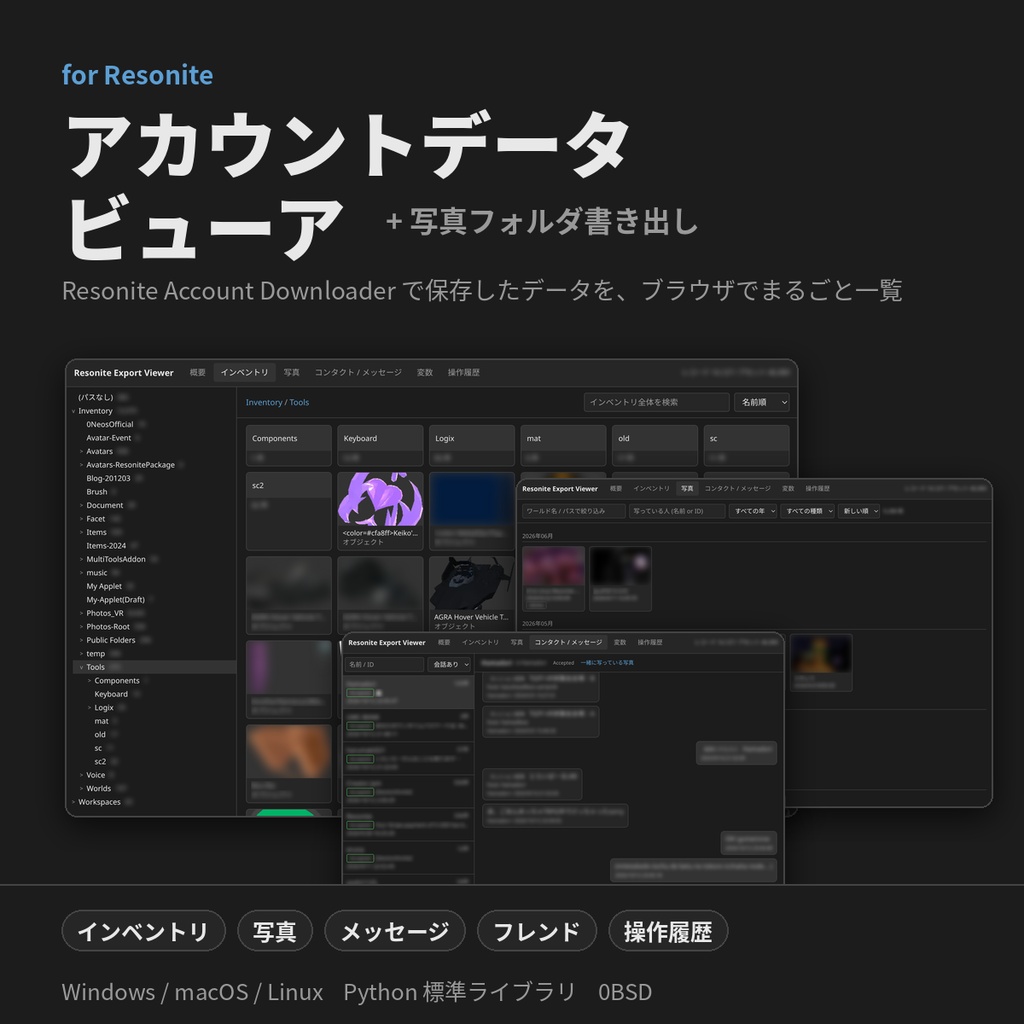Open the 変数 tab in the inventory window
The image size is (1024, 1024).
[x=424, y=372]
